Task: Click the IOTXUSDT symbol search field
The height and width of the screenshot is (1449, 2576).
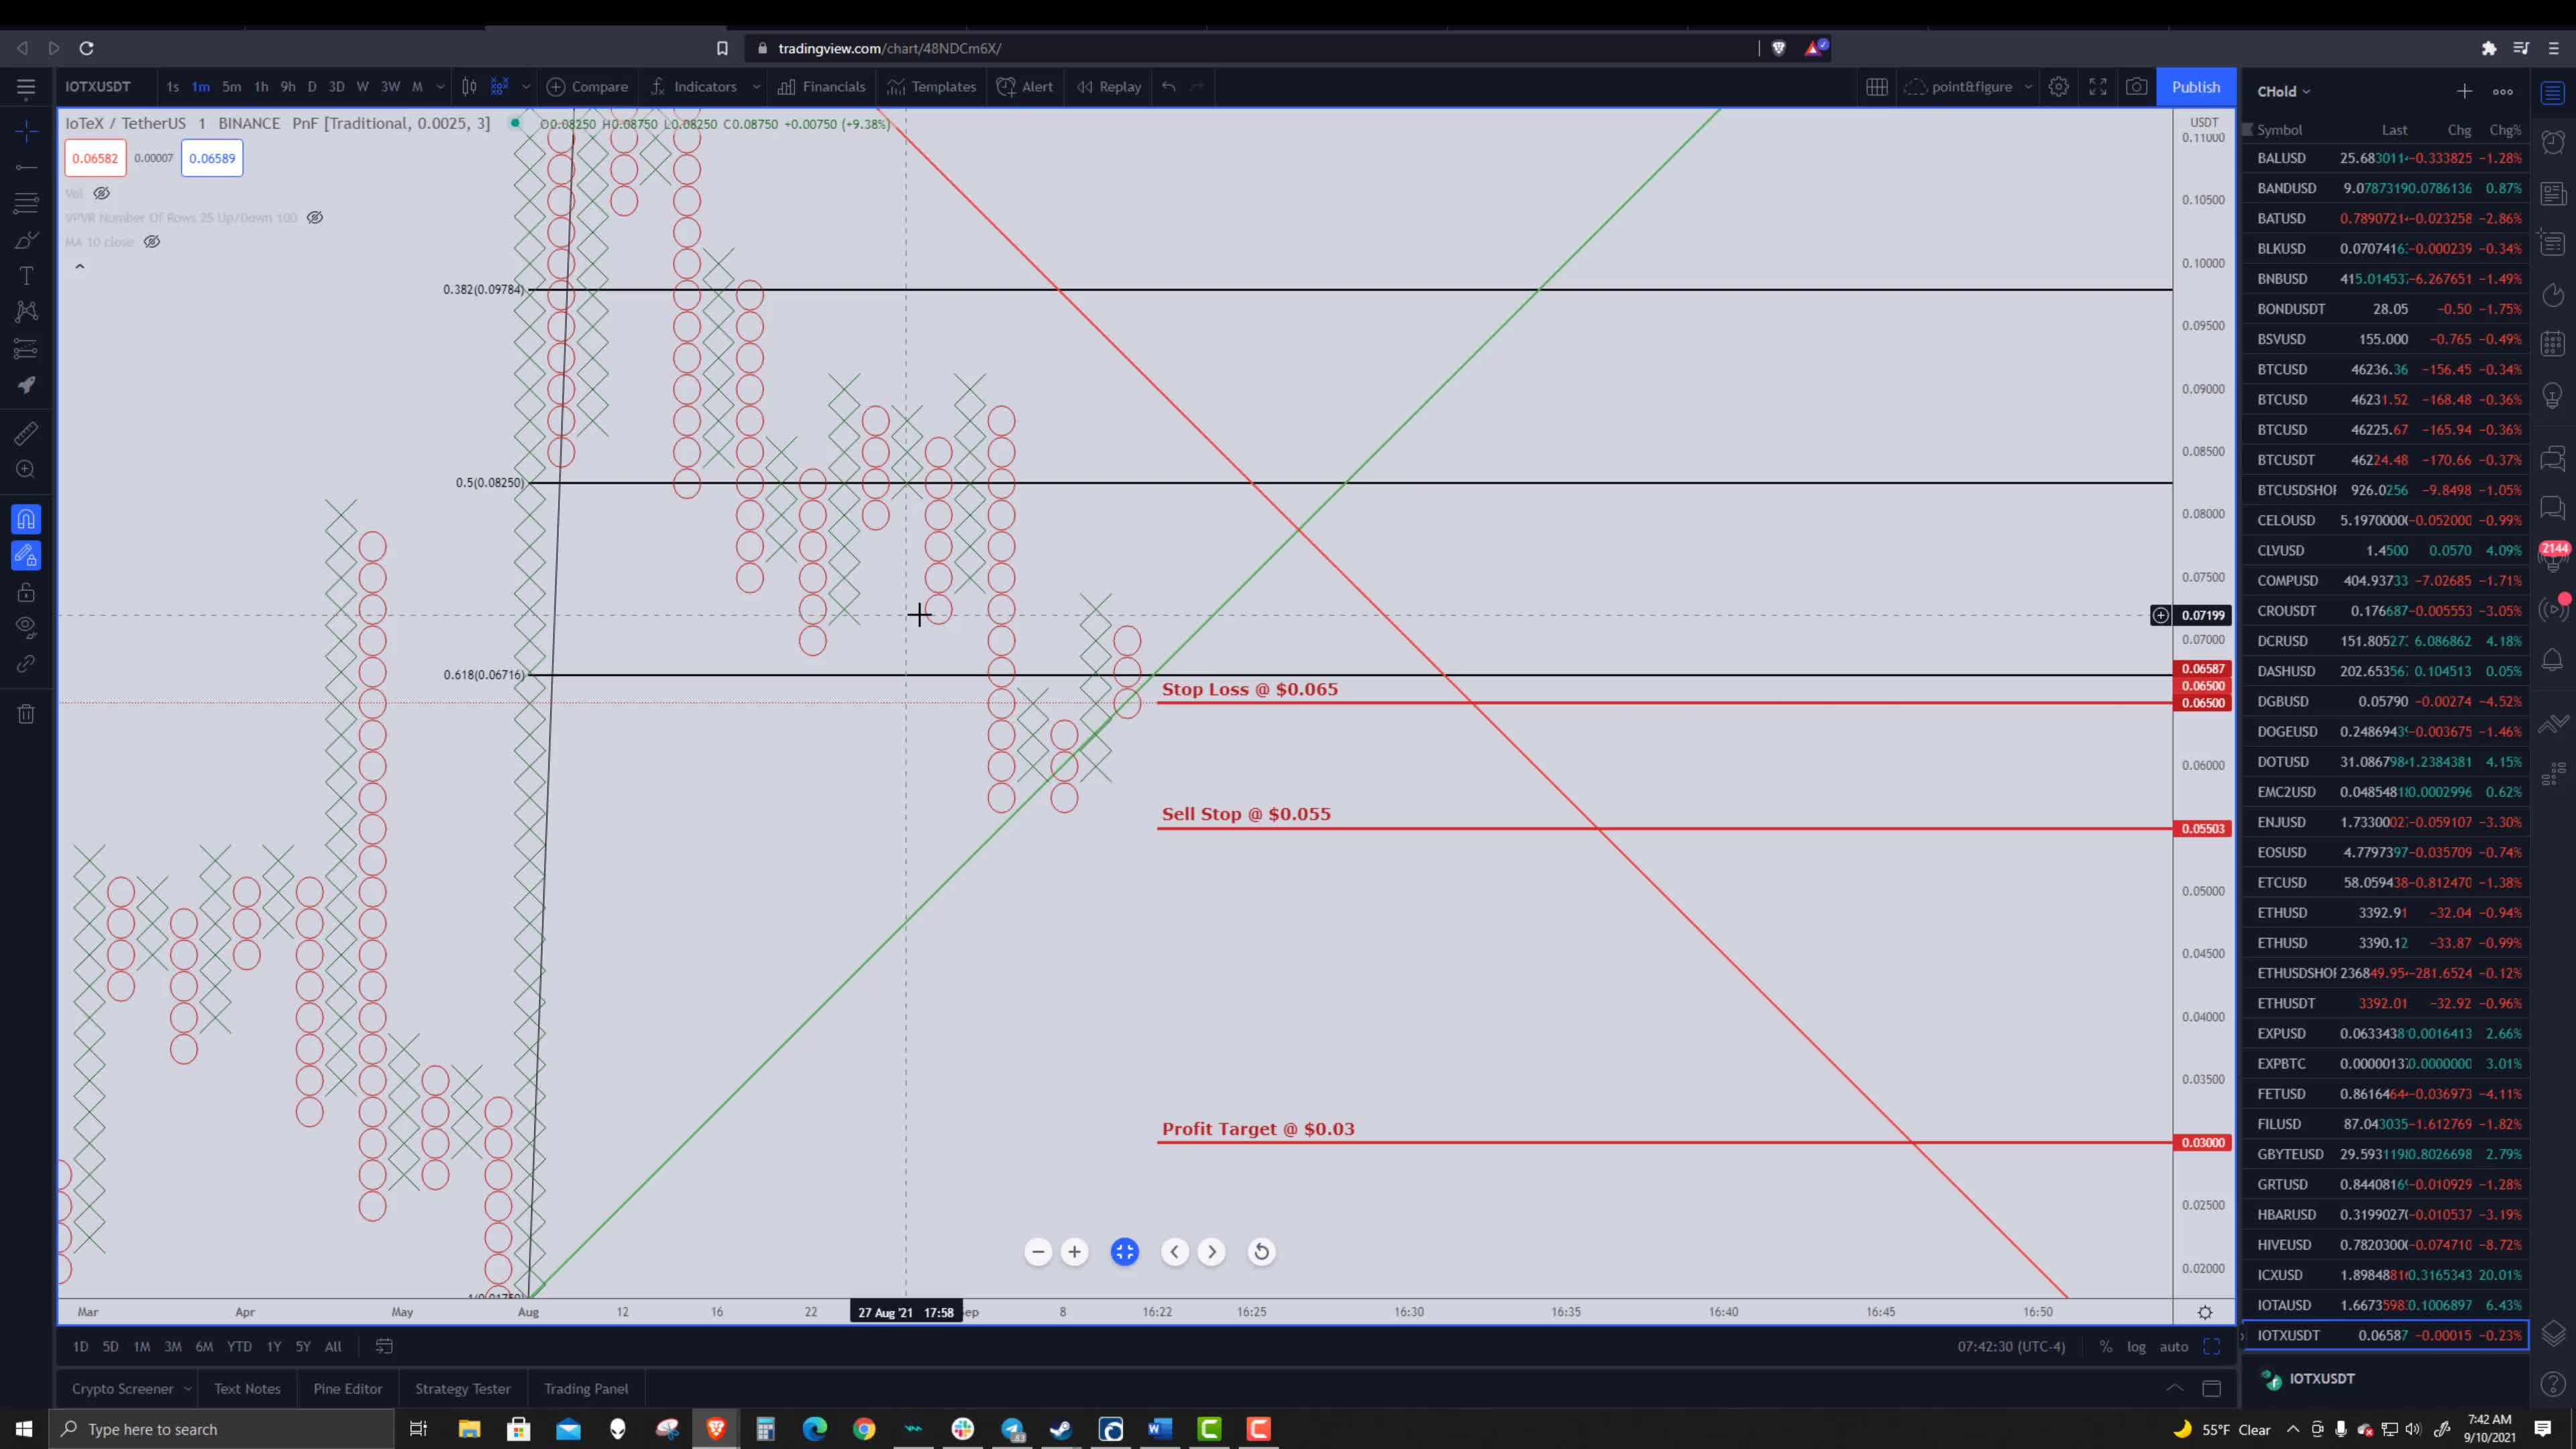Action: coord(98,87)
